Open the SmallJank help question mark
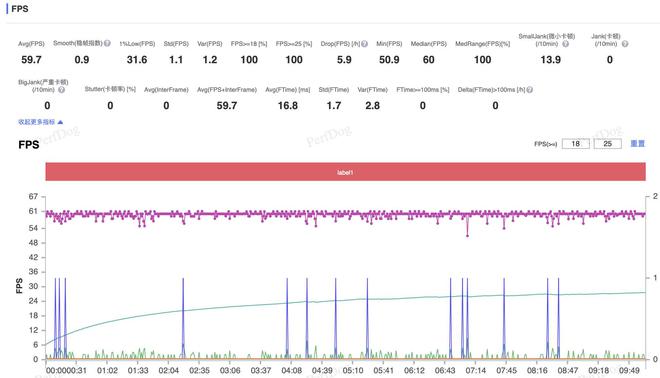 click(566, 44)
